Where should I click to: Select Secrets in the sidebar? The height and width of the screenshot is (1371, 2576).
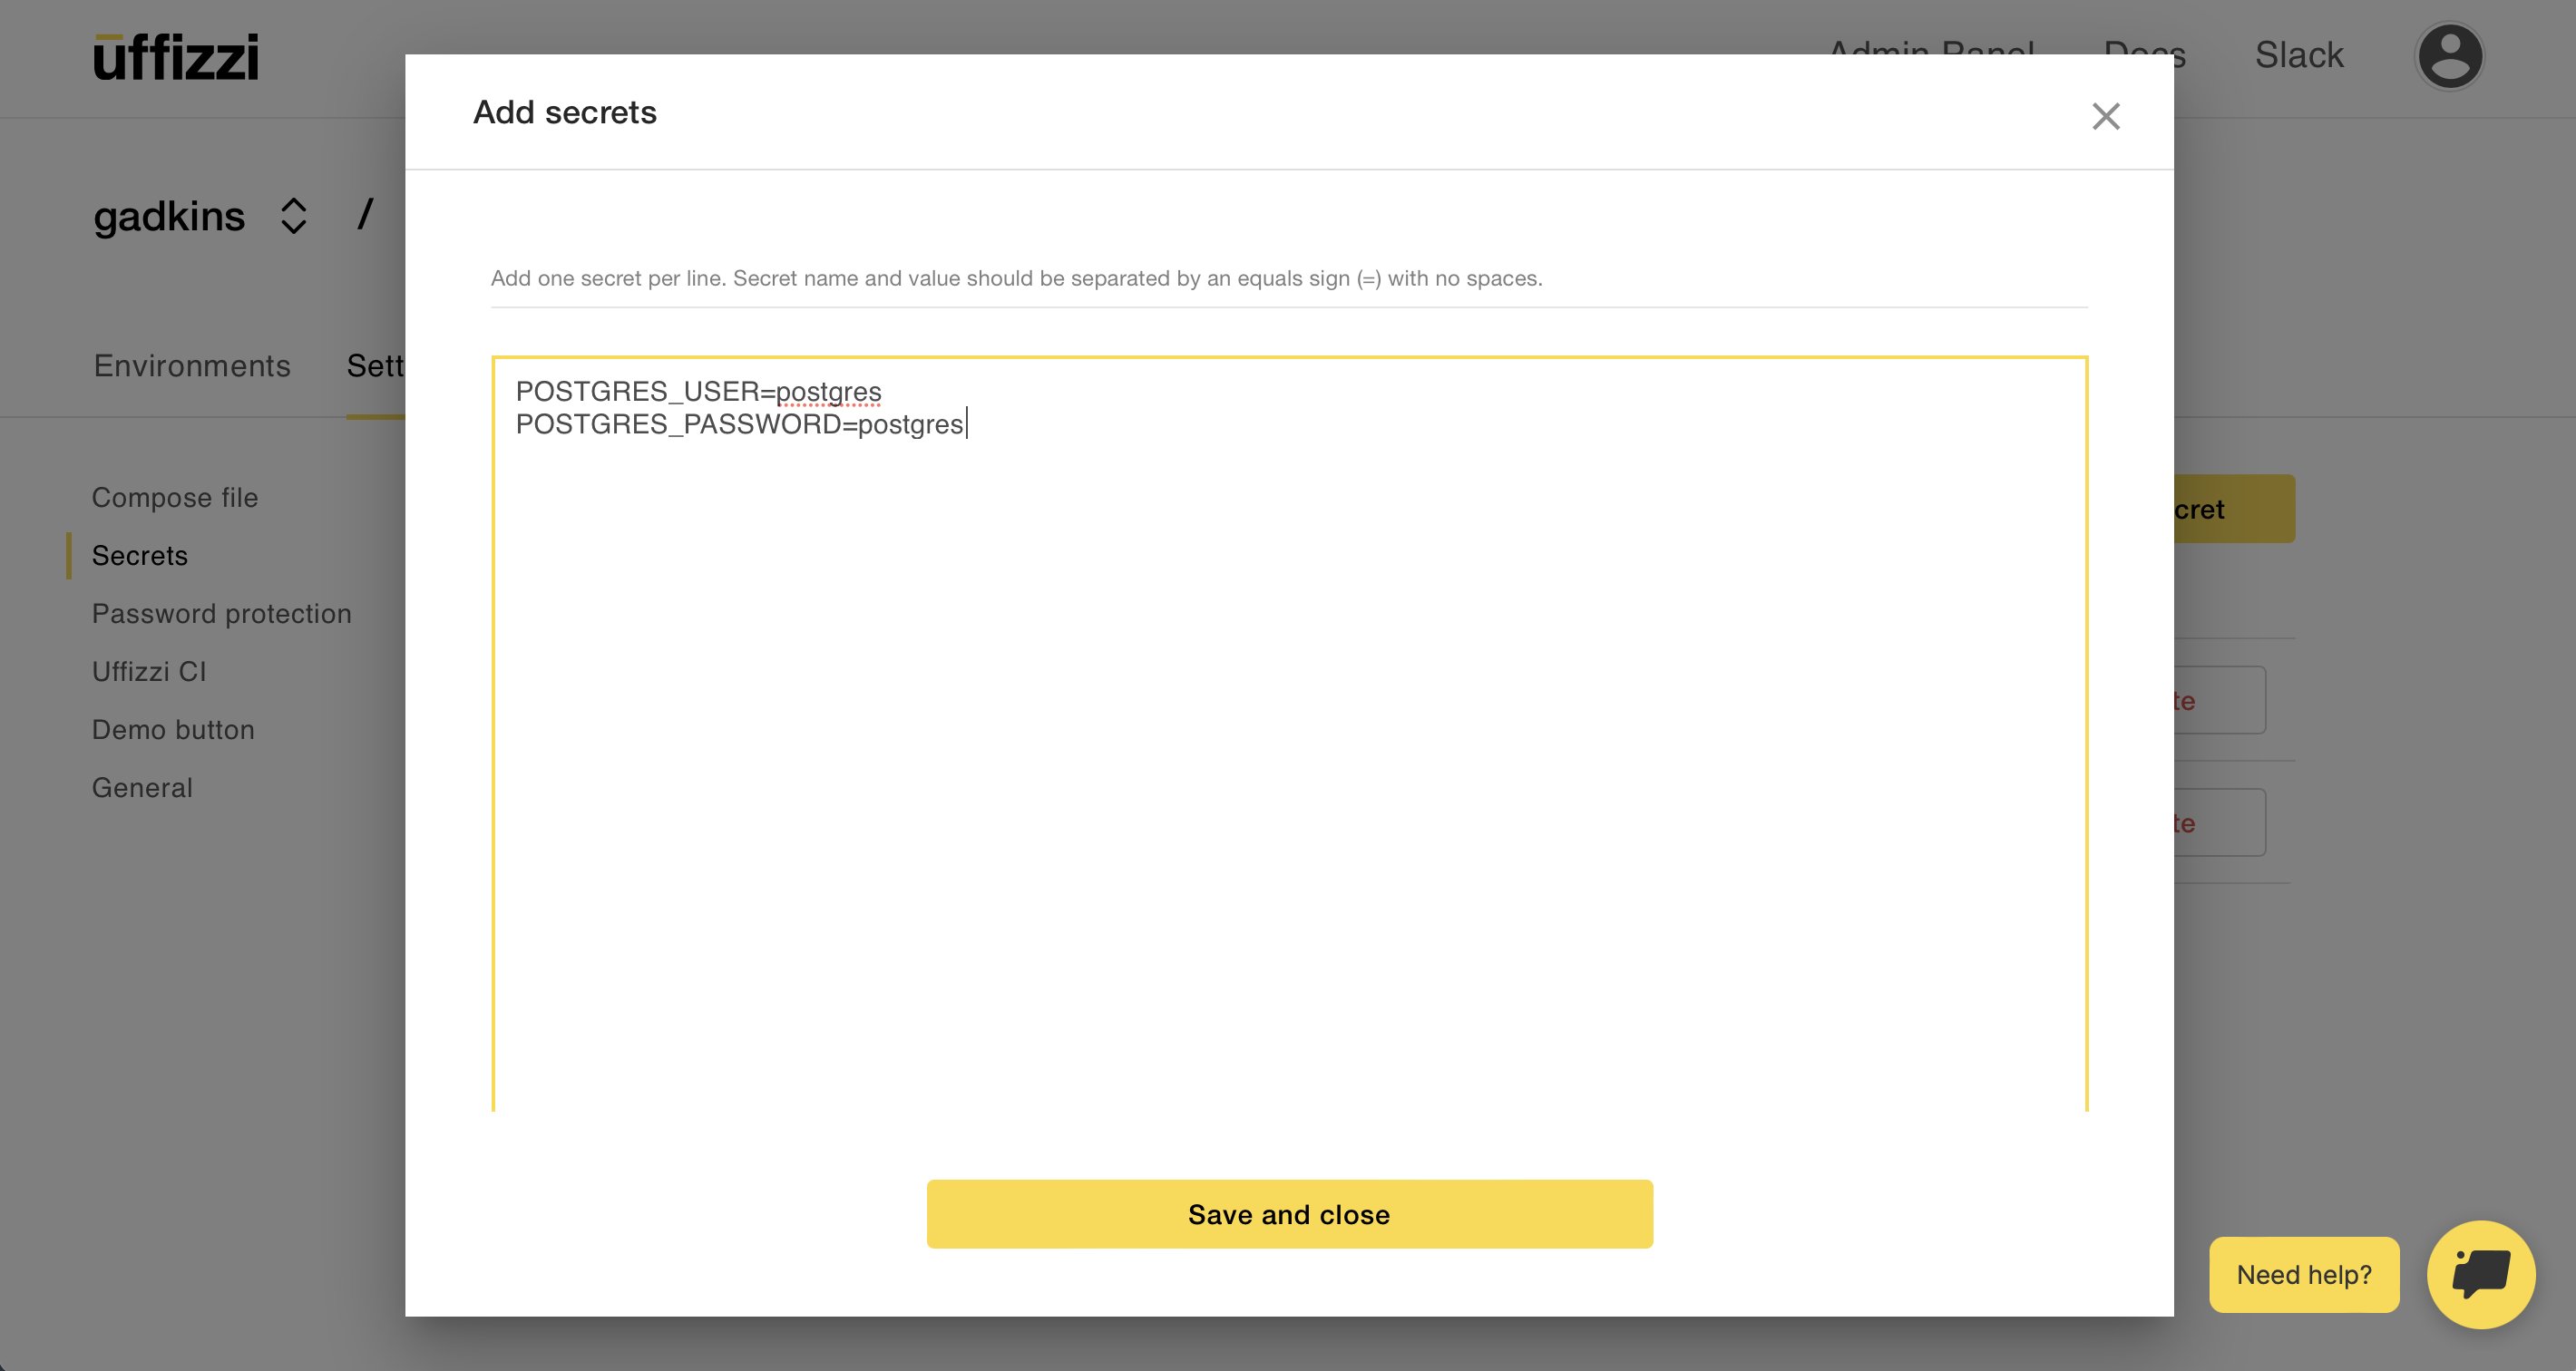tap(140, 555)
